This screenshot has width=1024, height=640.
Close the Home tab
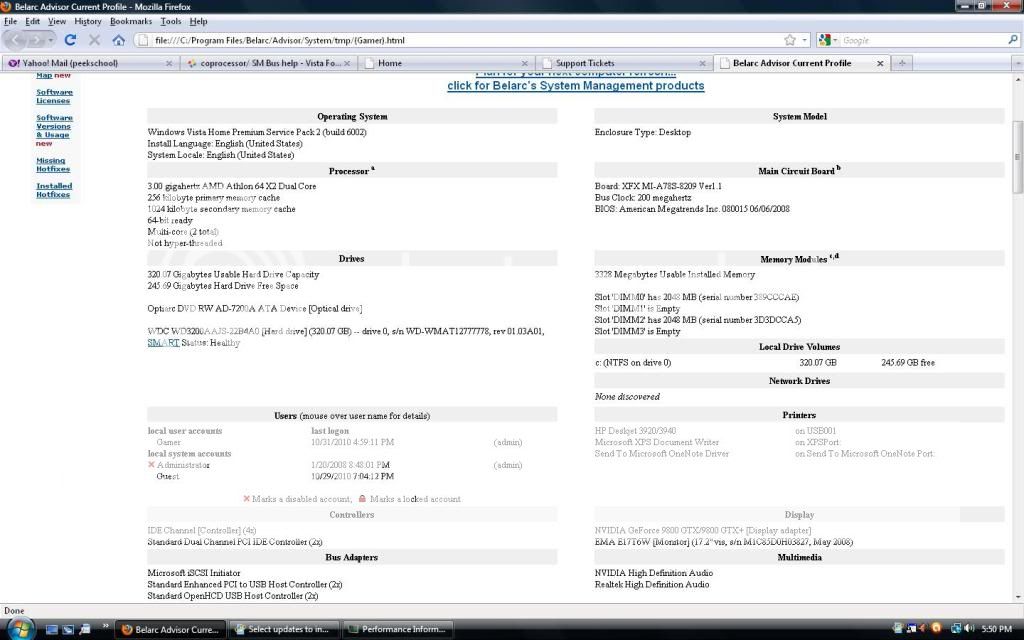click(524, 63)
